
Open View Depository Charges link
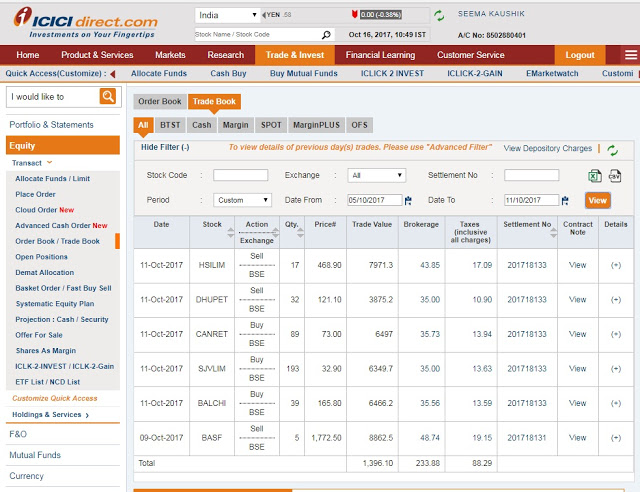click(x=547, y=148)
